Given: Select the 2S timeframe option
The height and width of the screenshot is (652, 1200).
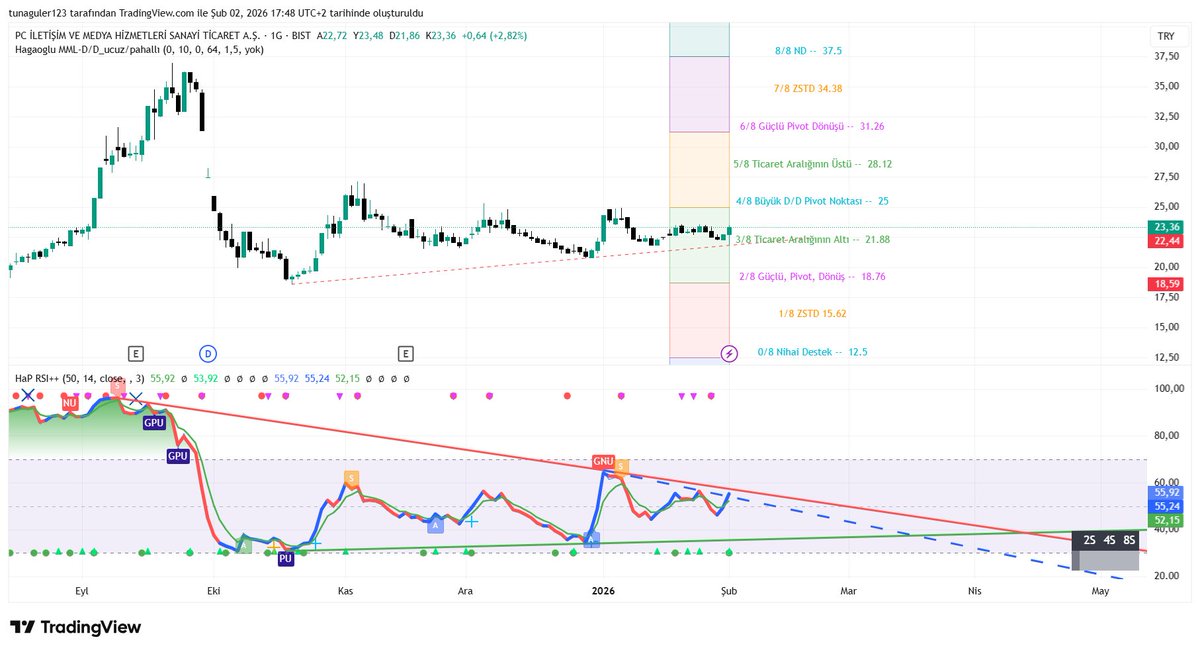Looking at the screenshot, I should pyautogui.click(x=1088, y=540).
